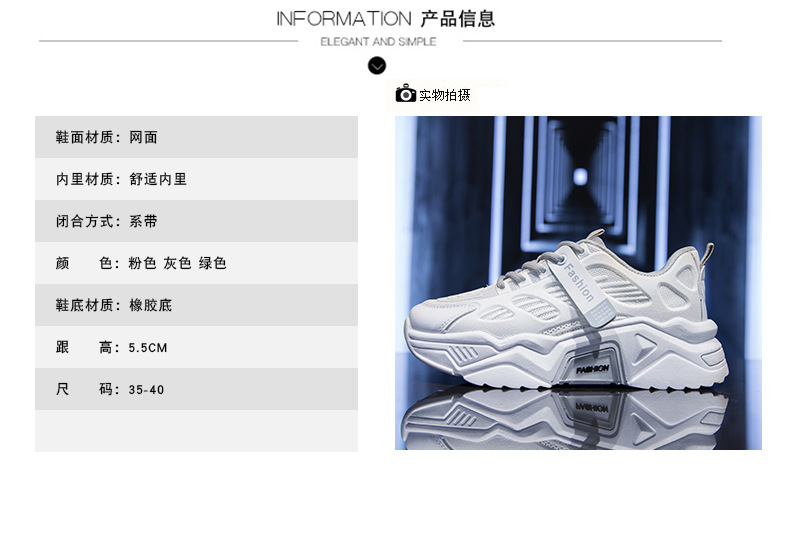Choose the 绿色 color option text

click(213, 263)
